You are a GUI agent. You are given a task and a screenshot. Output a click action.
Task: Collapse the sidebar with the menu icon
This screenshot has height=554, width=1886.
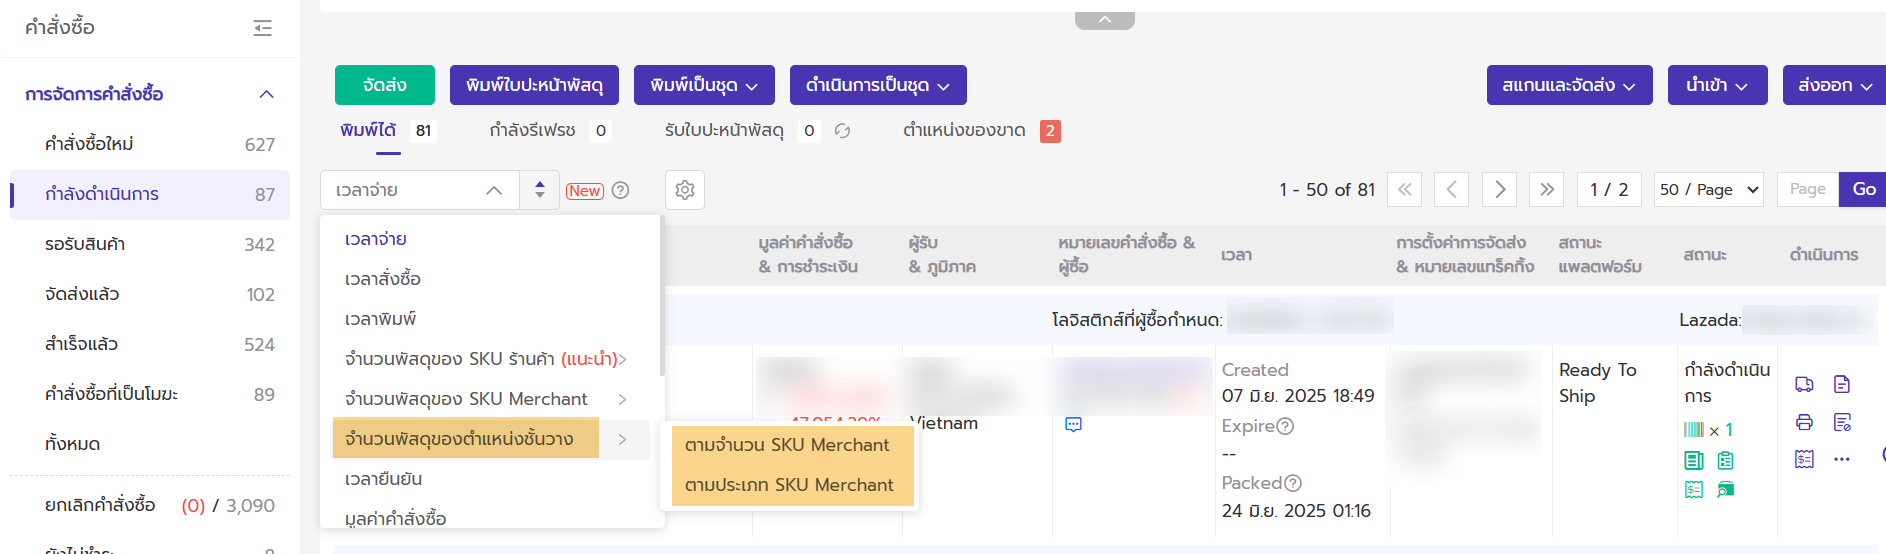point(263,28)
